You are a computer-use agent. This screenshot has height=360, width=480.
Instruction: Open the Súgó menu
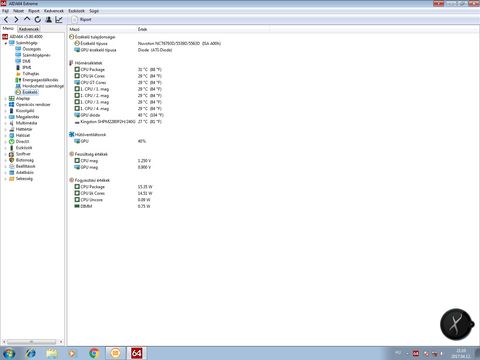94,11
